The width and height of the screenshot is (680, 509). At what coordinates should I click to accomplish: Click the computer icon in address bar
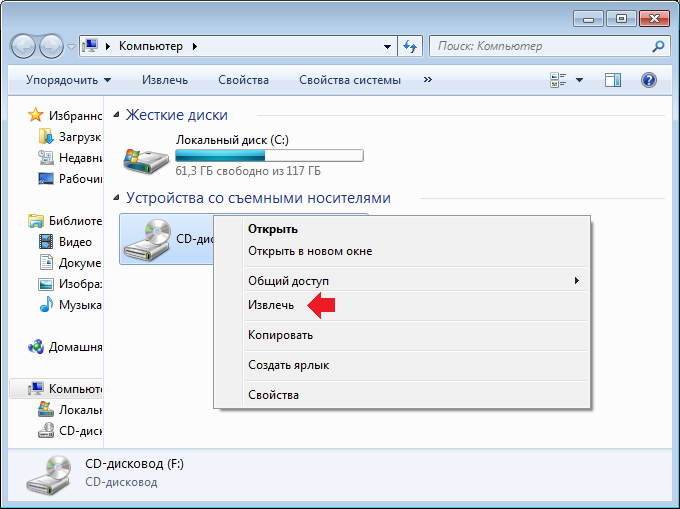[91, 46]
